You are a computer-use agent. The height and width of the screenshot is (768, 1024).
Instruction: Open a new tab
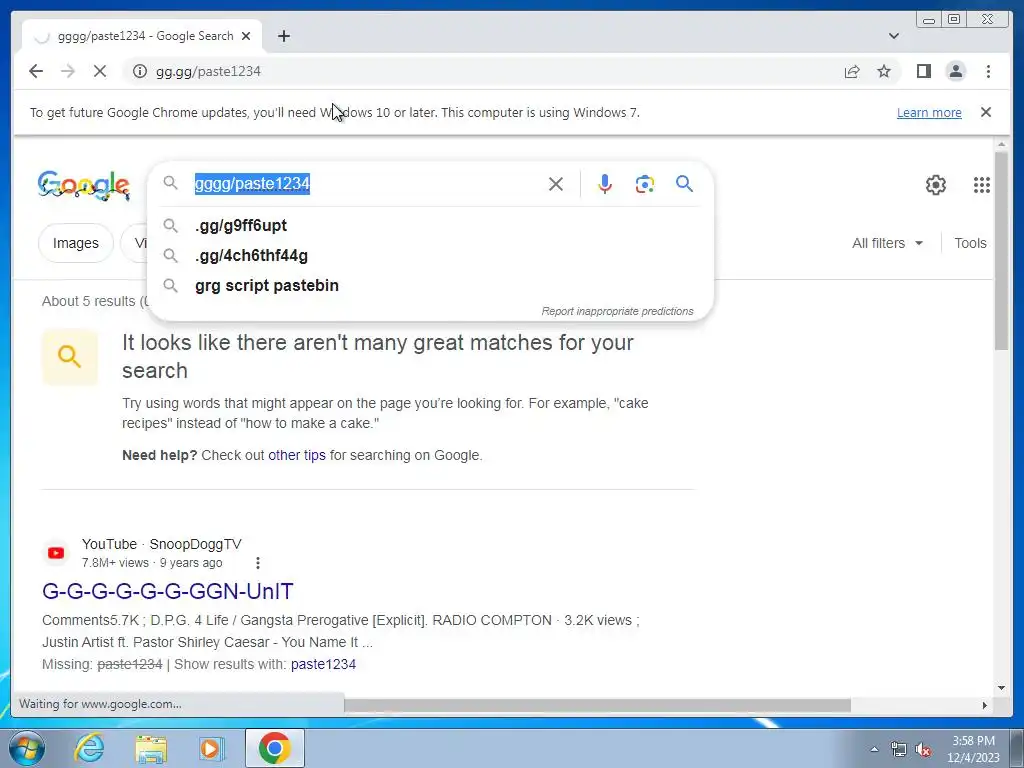tap(283, 36)
